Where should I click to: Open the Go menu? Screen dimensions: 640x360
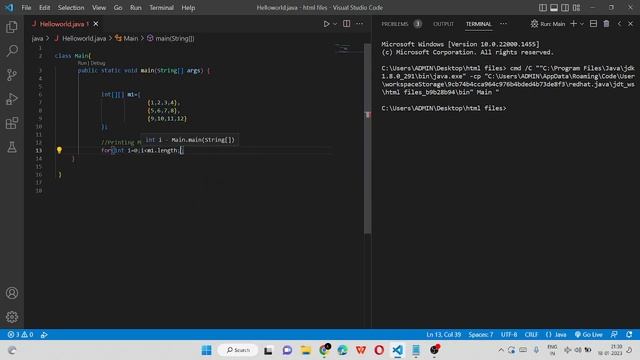(118, 7)
